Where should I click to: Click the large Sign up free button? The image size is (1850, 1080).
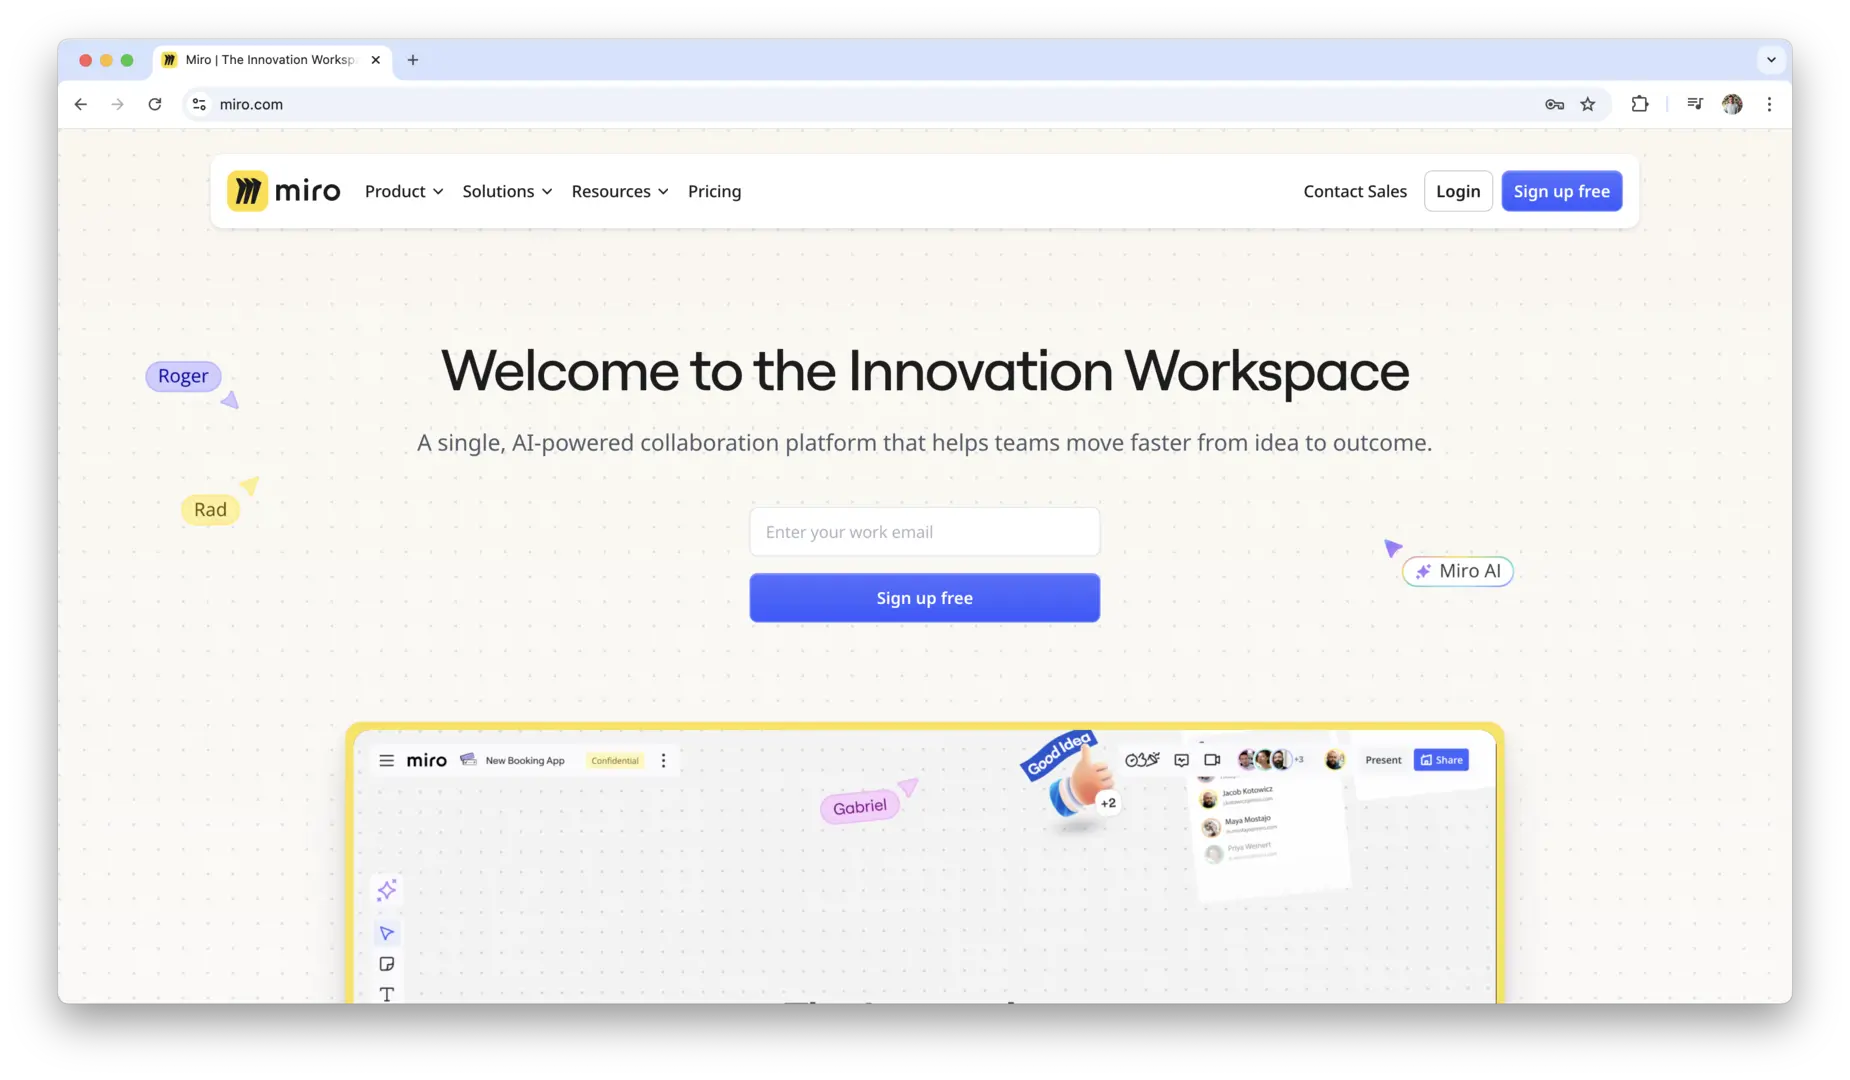coord(925,598)
